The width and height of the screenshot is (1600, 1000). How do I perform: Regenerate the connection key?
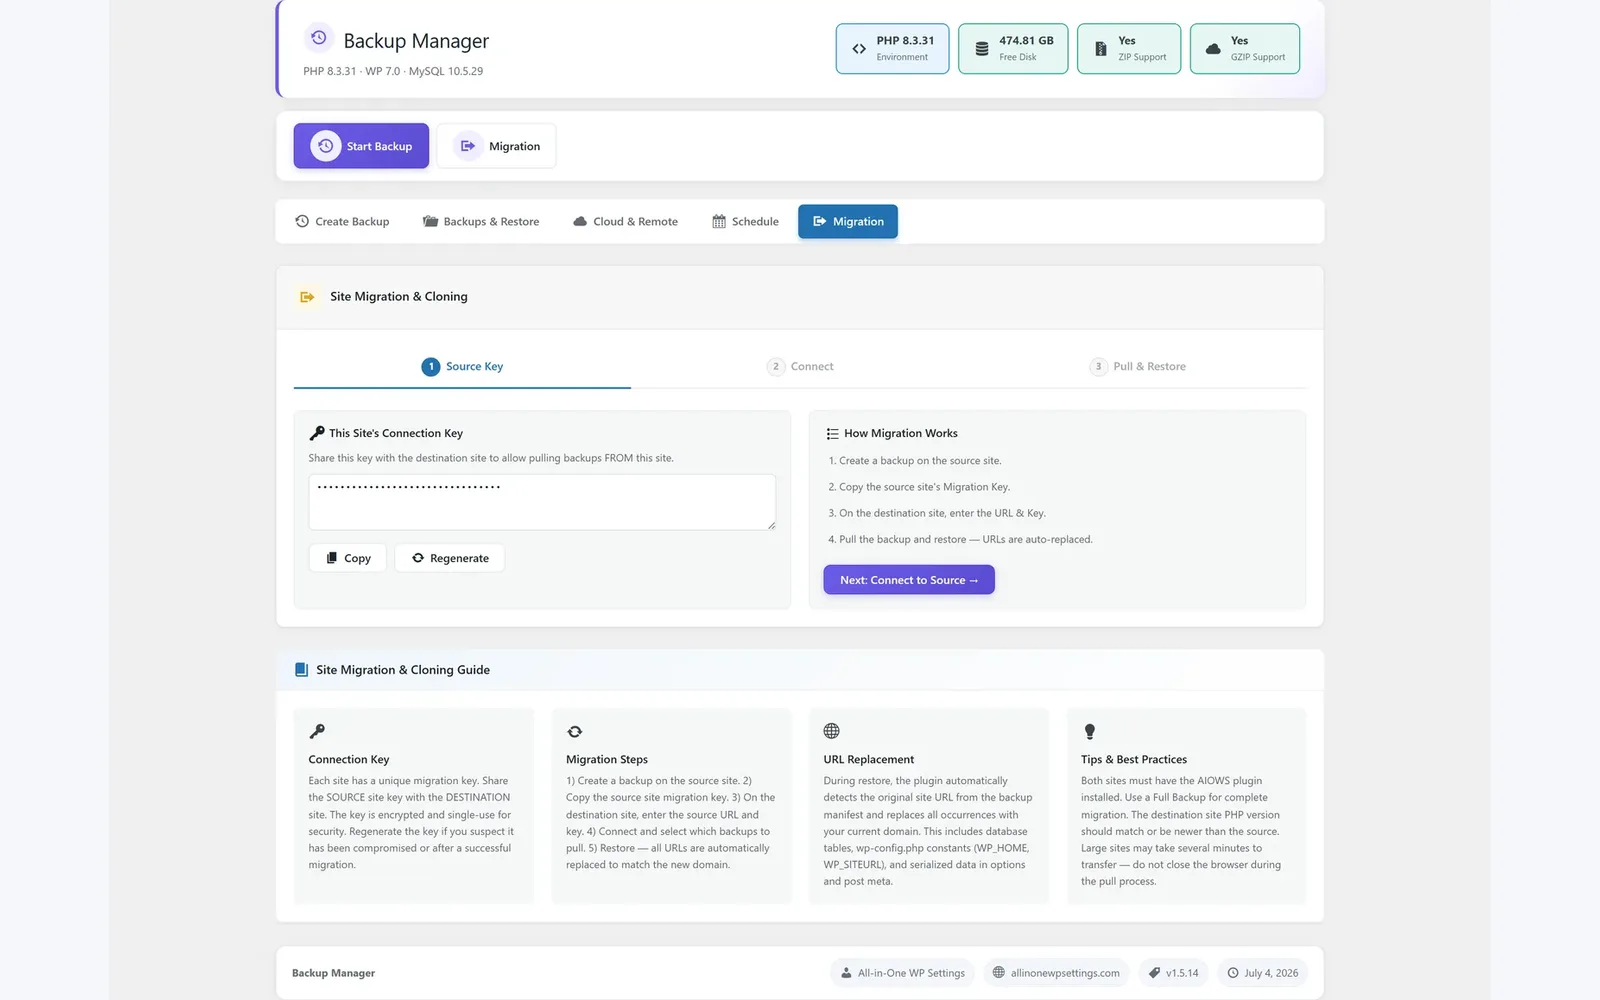[x=450, y=558]
